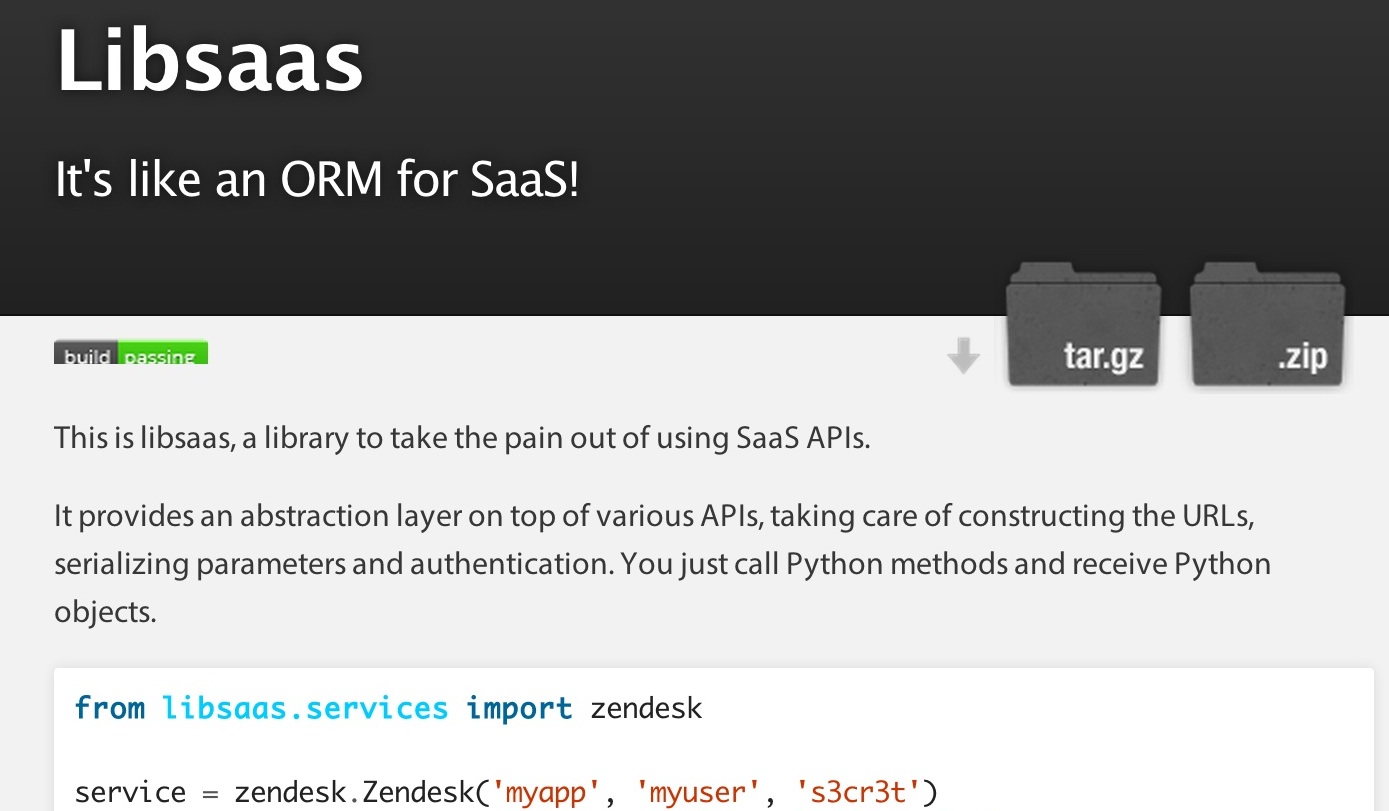Select the tagline "It's like an ORM for SaaS!"

[x=317, y=182]
